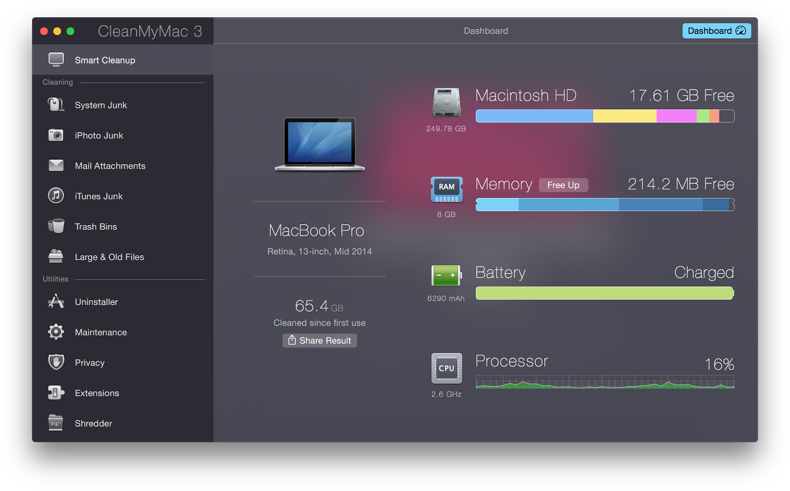Select Uninstaller utility label
The image size is (790, 491).
click(x=96, y=302)
